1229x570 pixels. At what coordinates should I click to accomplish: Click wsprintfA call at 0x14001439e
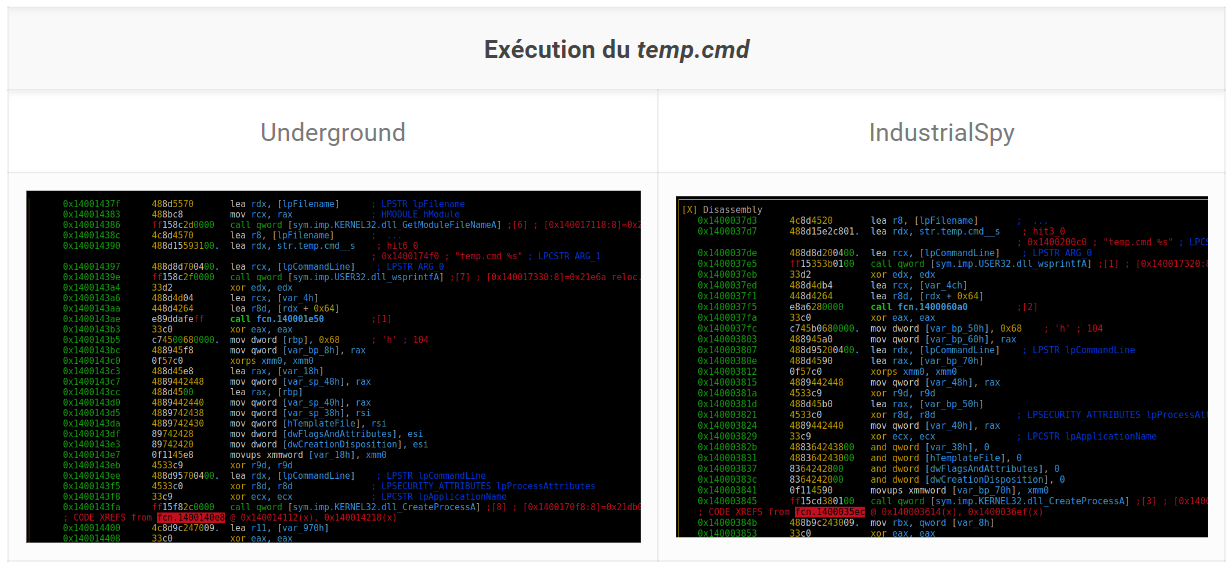tap(337, 277)
